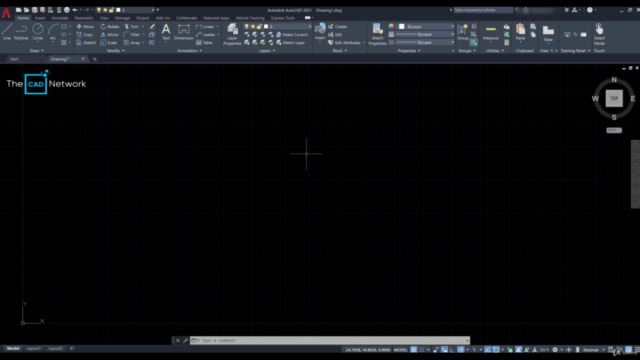
Task: Select the Array tool
Action: click(132, 42)
